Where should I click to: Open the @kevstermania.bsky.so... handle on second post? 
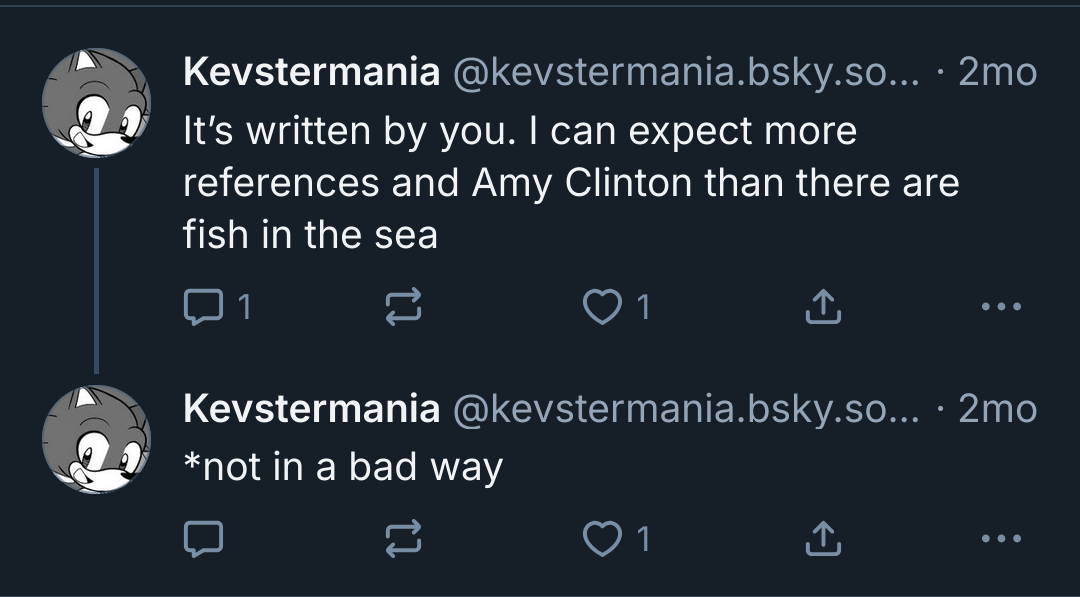point(686,409)
